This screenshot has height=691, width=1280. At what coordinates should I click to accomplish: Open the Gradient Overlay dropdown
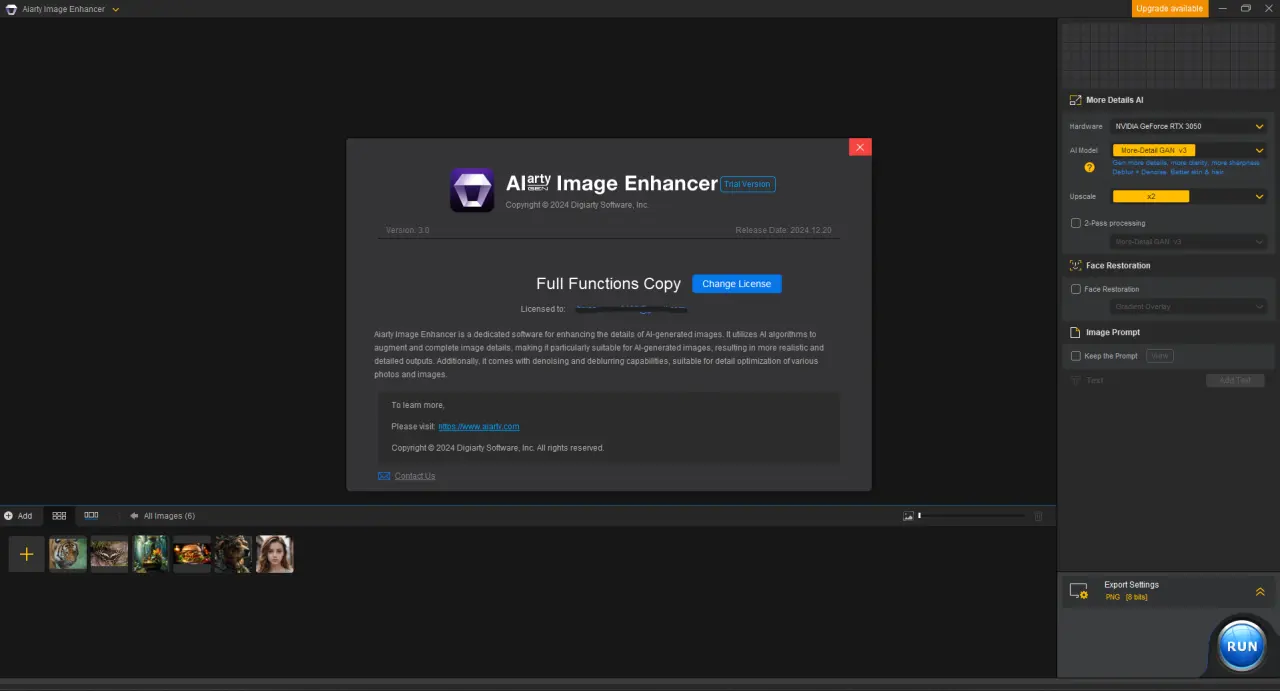pos(1189,307)
